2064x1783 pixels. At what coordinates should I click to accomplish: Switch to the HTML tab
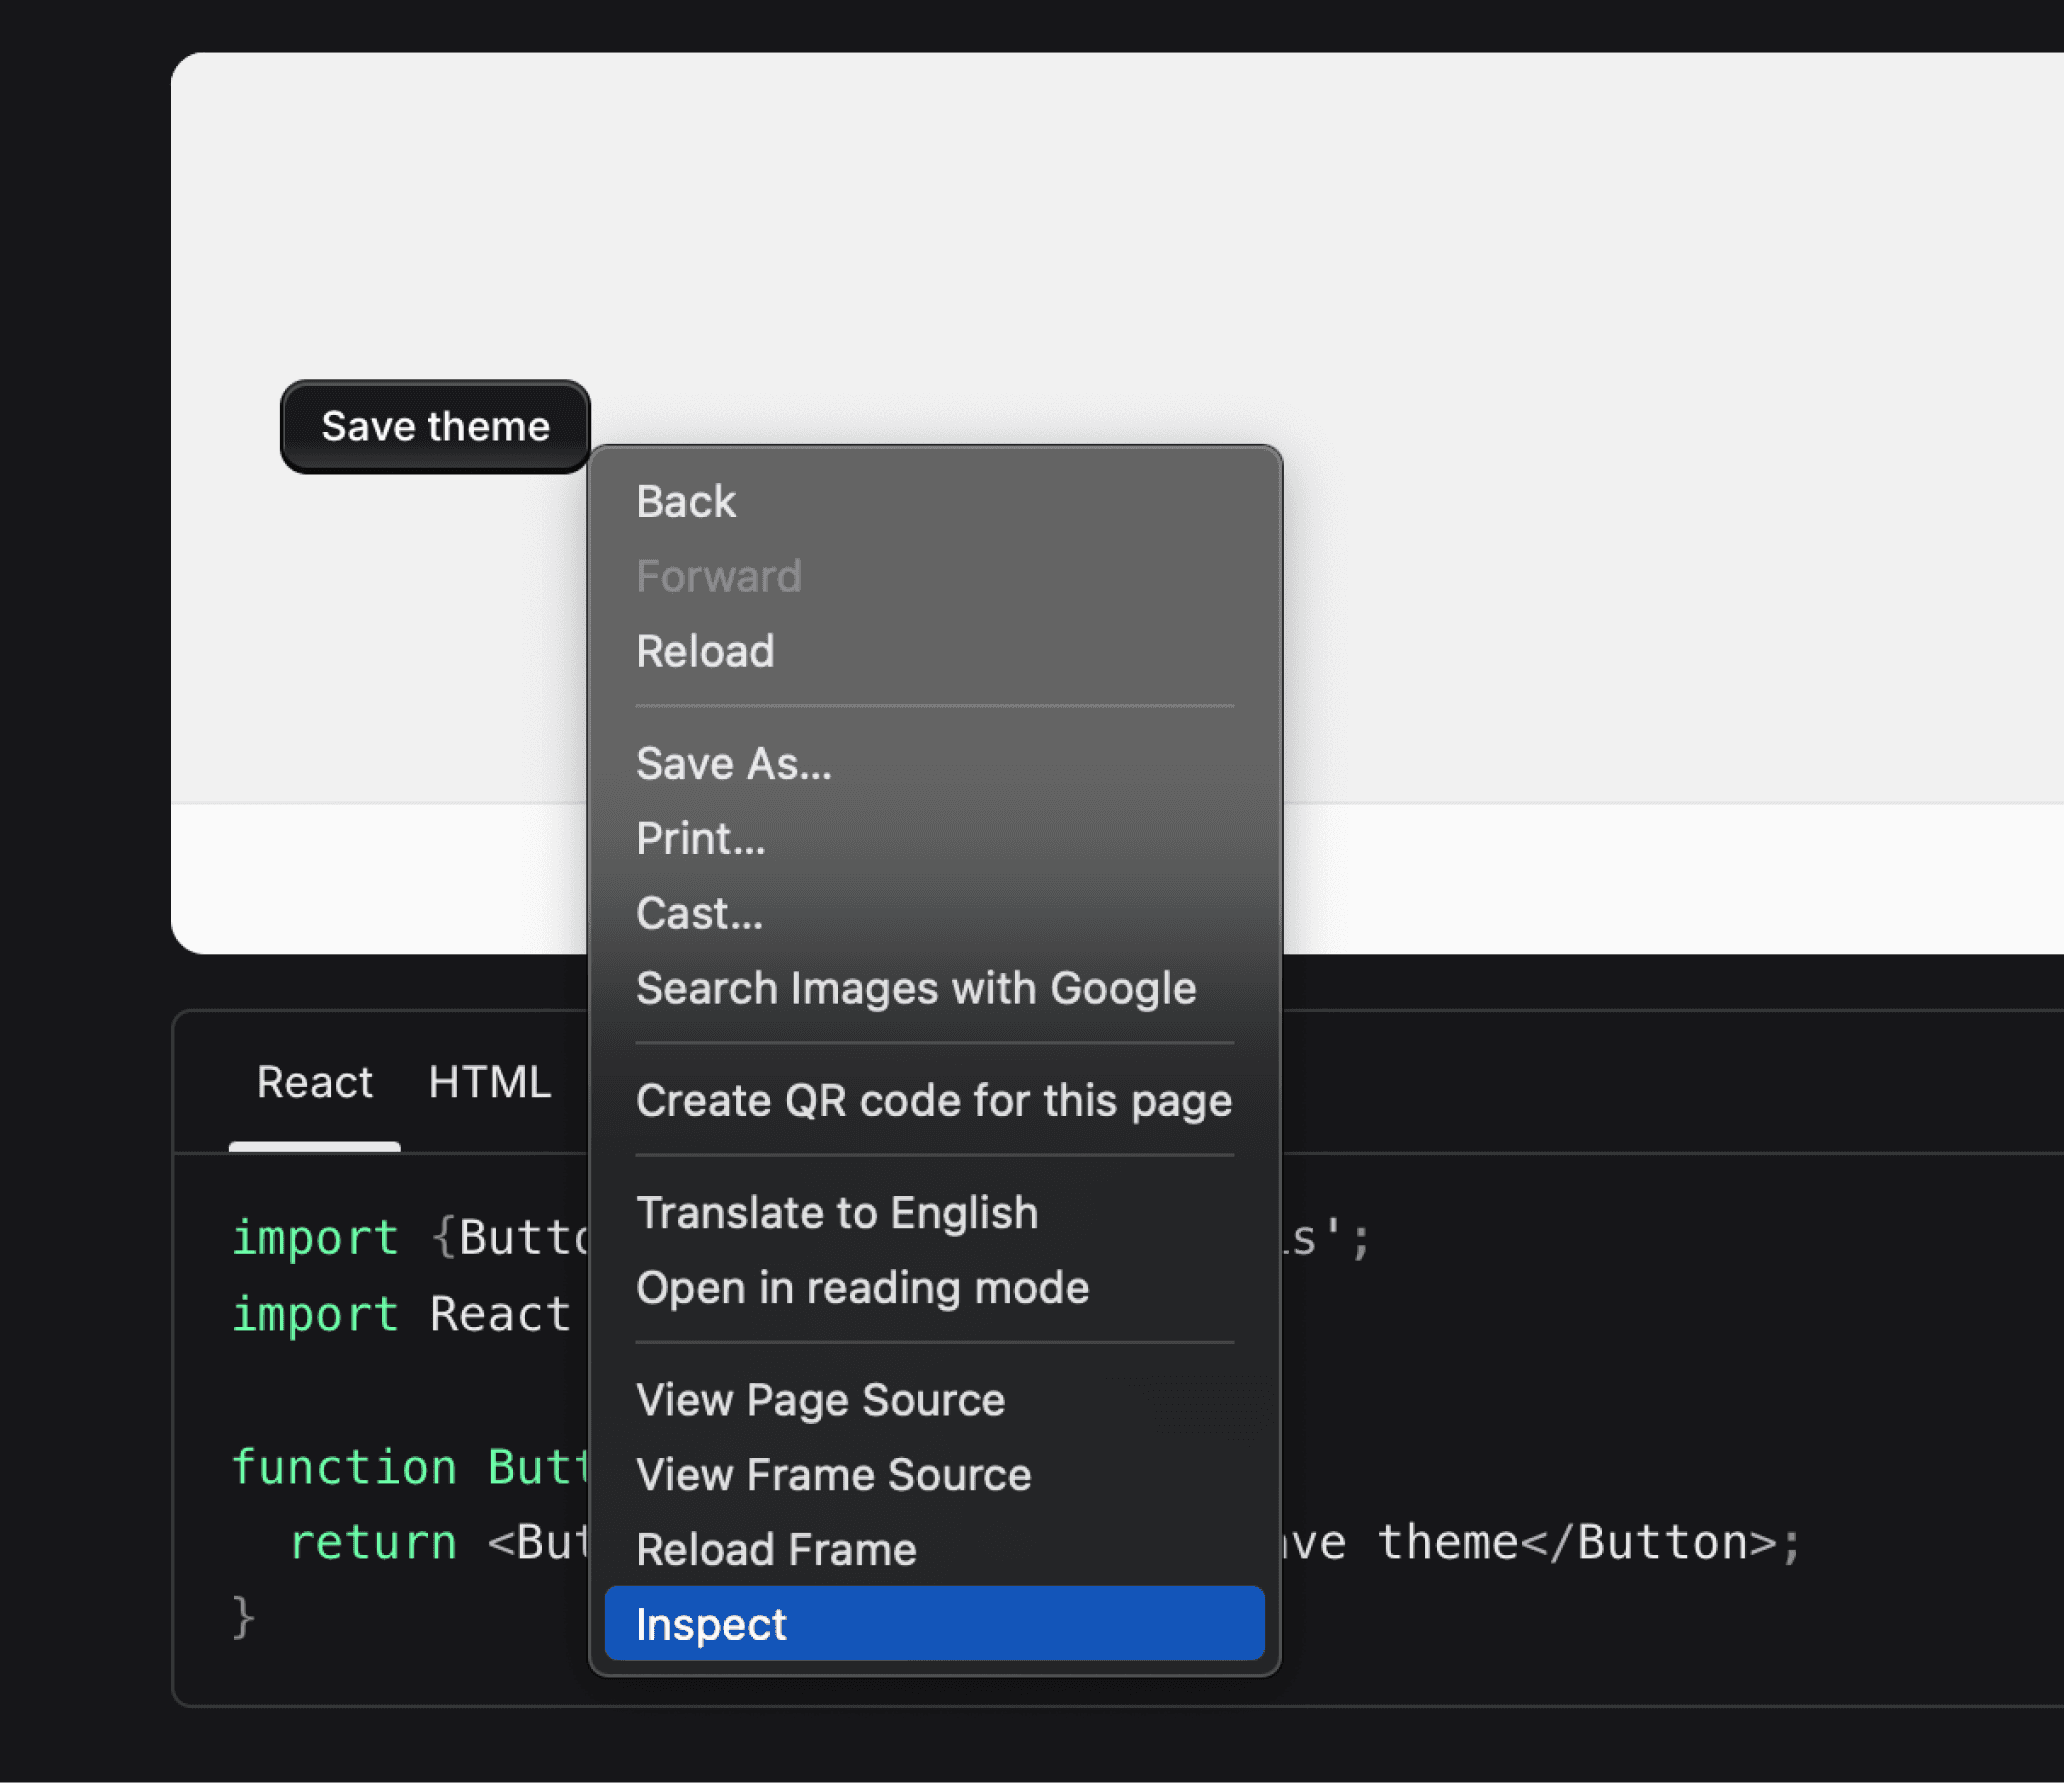tap(489, 1082)
